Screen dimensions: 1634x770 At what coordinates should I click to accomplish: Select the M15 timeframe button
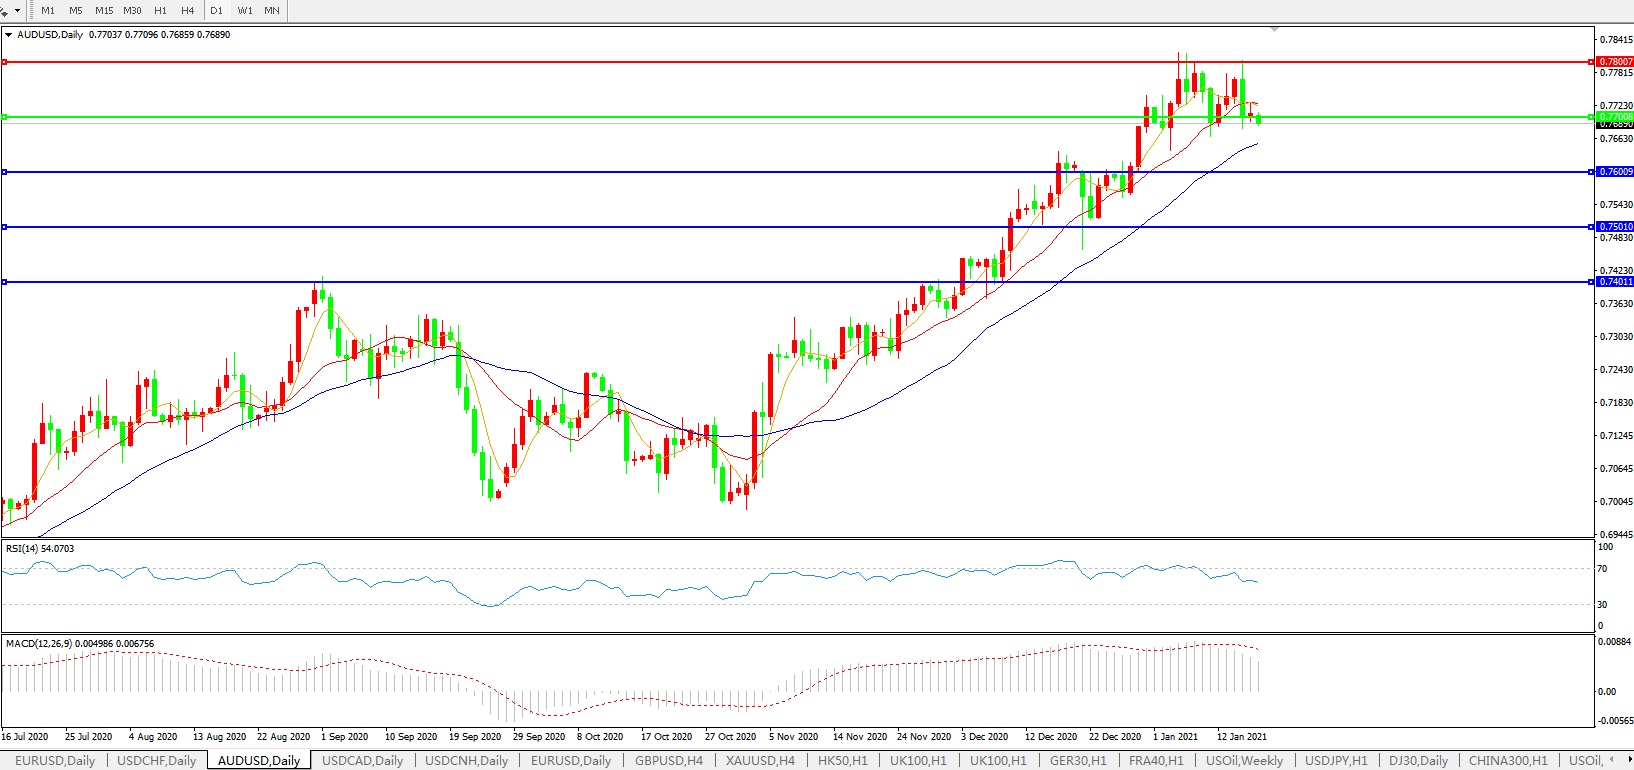coord(104,10)
